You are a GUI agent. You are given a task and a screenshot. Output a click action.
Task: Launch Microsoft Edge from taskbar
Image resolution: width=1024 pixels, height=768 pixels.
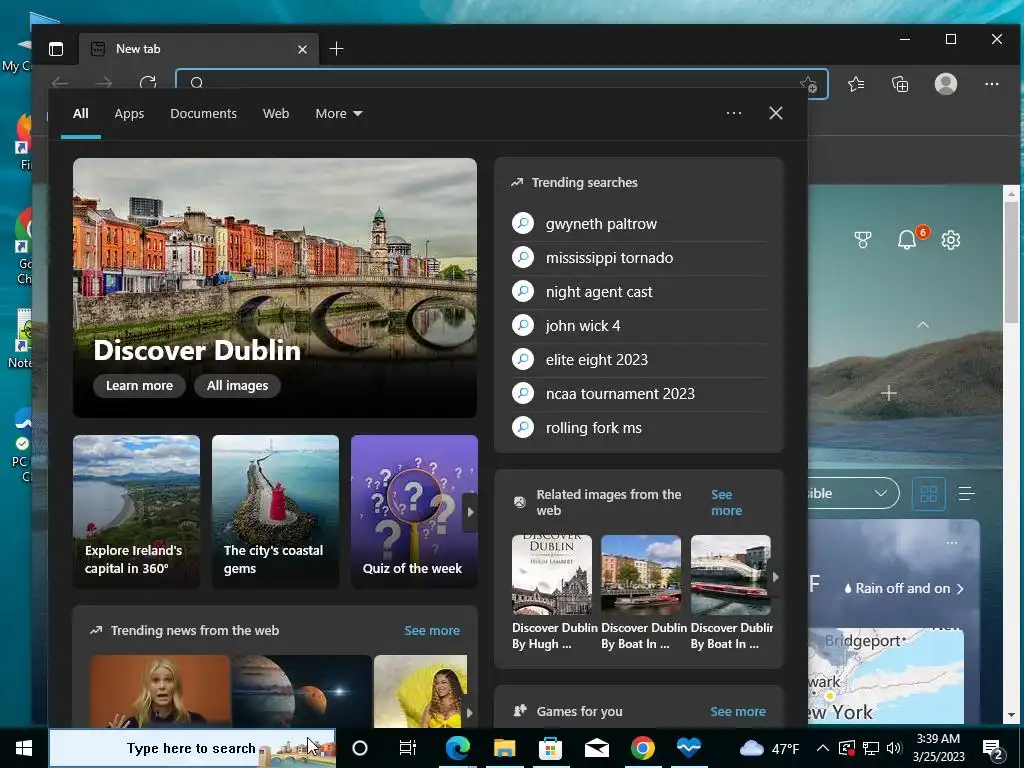[x=458, y=748]
